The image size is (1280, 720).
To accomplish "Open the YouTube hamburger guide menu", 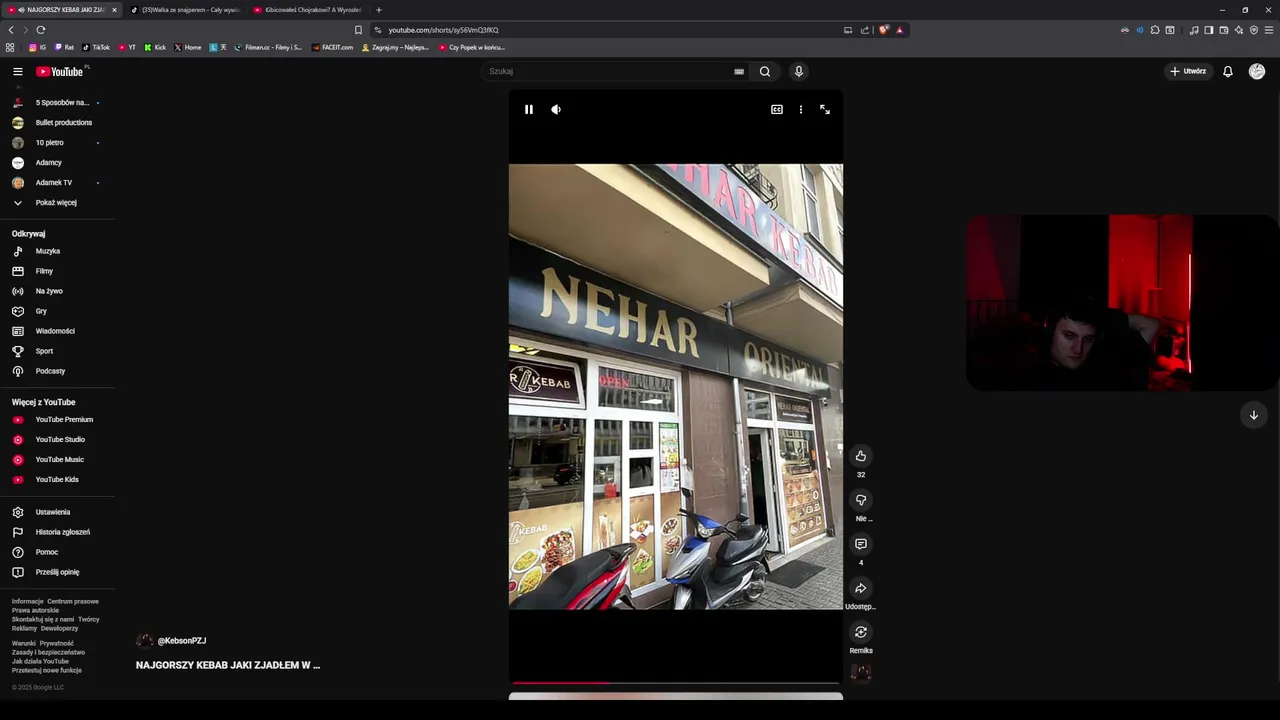I will (x=17, y=71).
